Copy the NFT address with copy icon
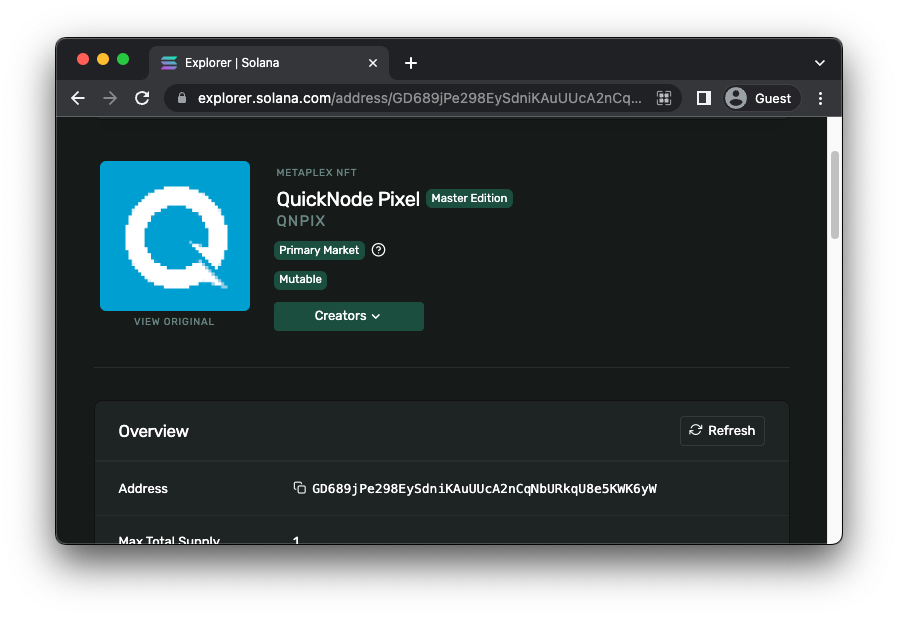Viewport: 898px width, 618px height. [x=299, y=488]
